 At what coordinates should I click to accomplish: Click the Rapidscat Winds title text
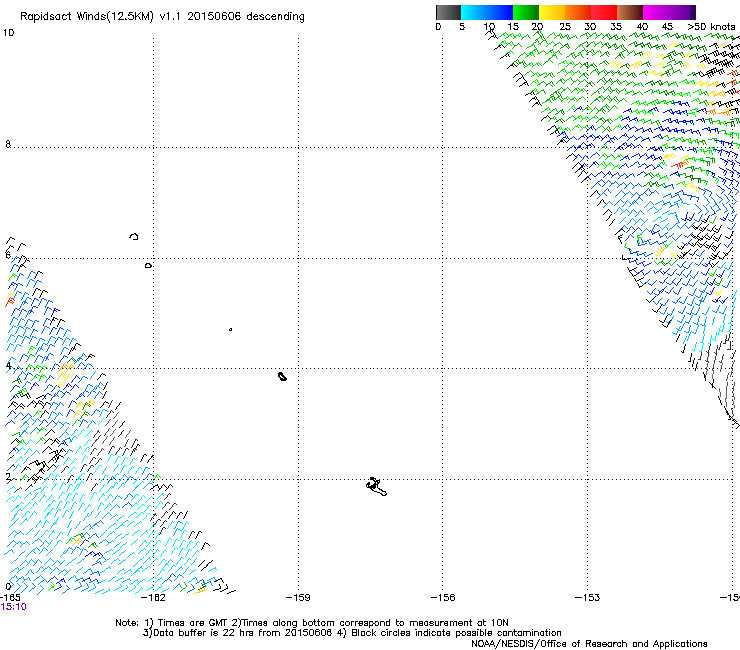[x=162, y=17]
